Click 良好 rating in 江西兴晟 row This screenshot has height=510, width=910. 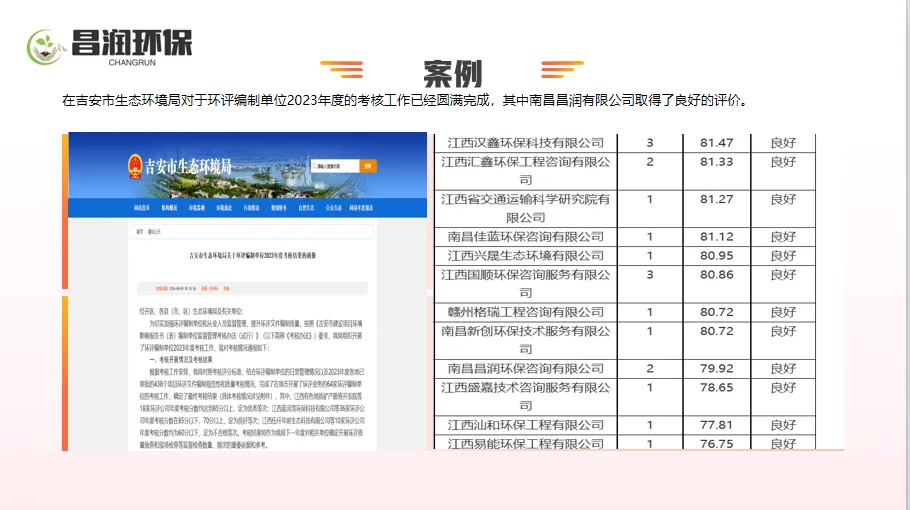783,256
